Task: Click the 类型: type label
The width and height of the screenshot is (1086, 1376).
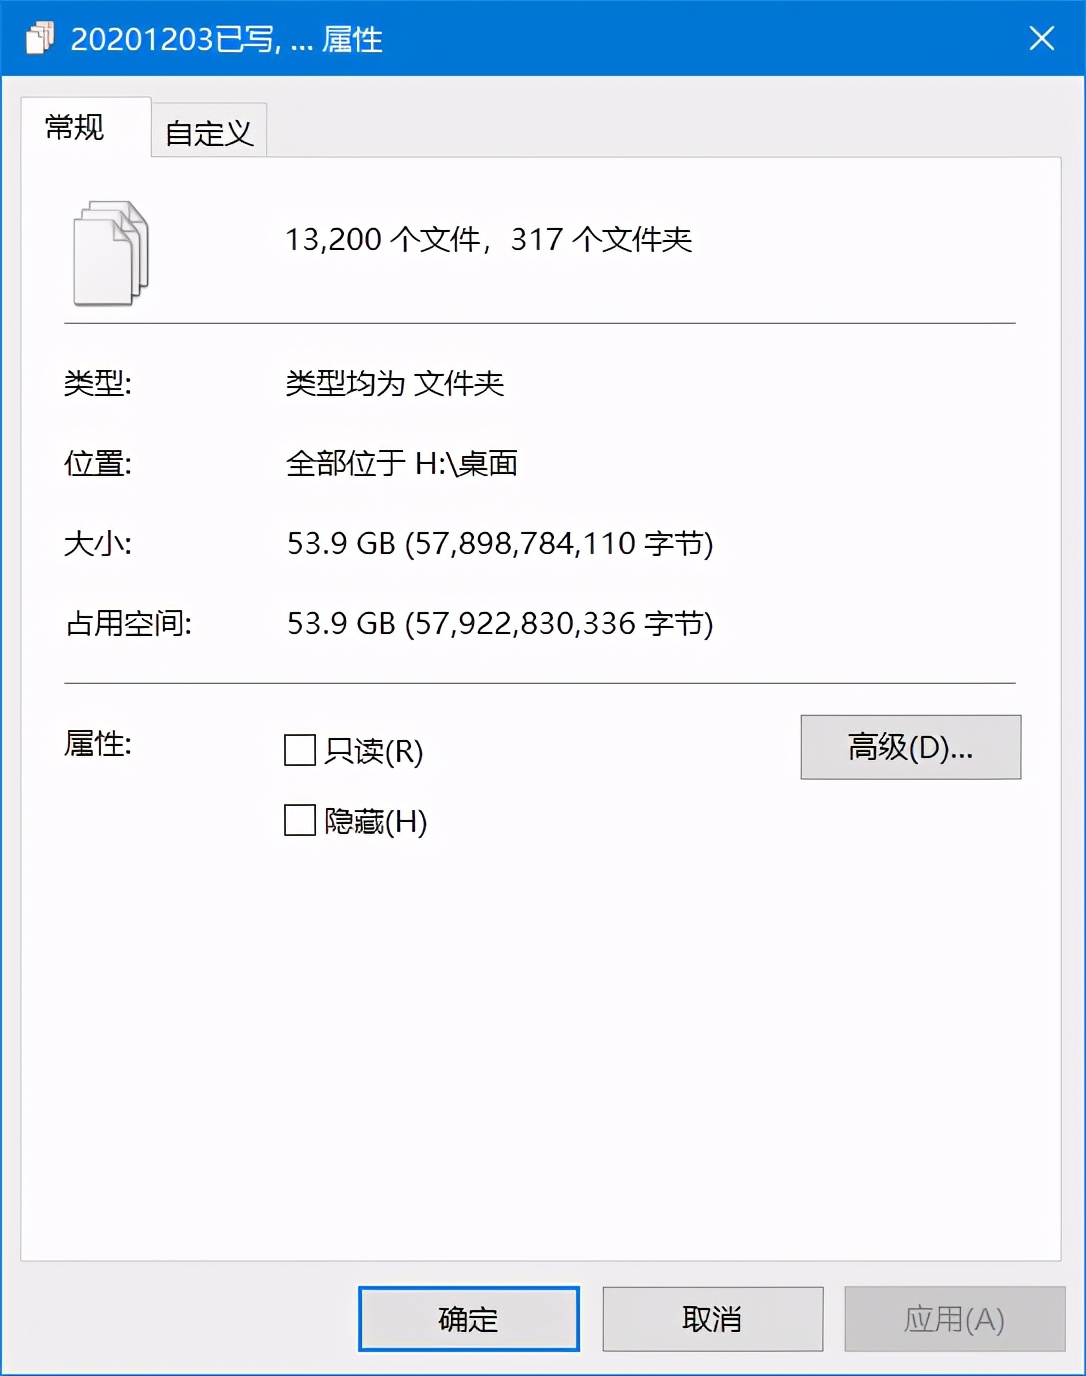Action: coord(98,383)
